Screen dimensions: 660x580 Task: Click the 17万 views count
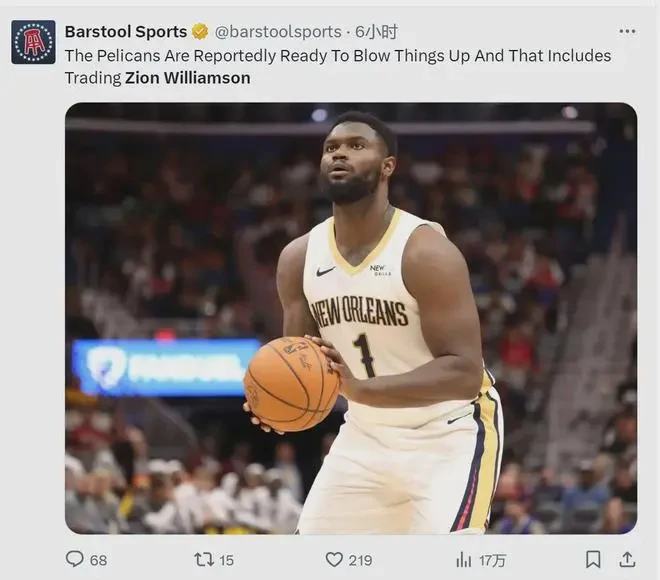(492, 560)
